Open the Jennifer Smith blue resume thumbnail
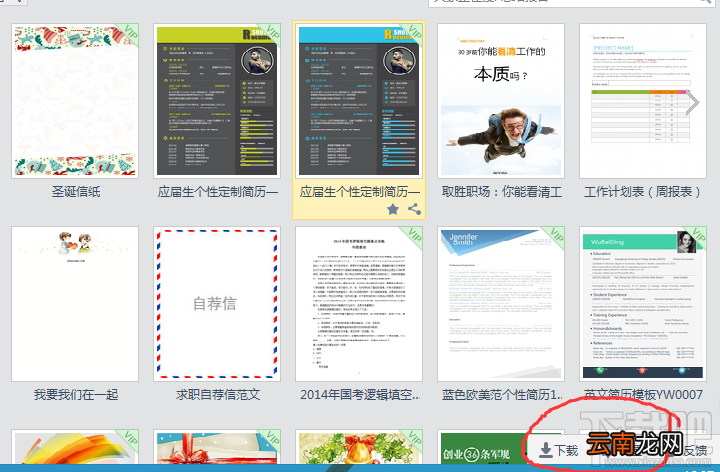This screenshot has width=720, height=472. [501, 304]
